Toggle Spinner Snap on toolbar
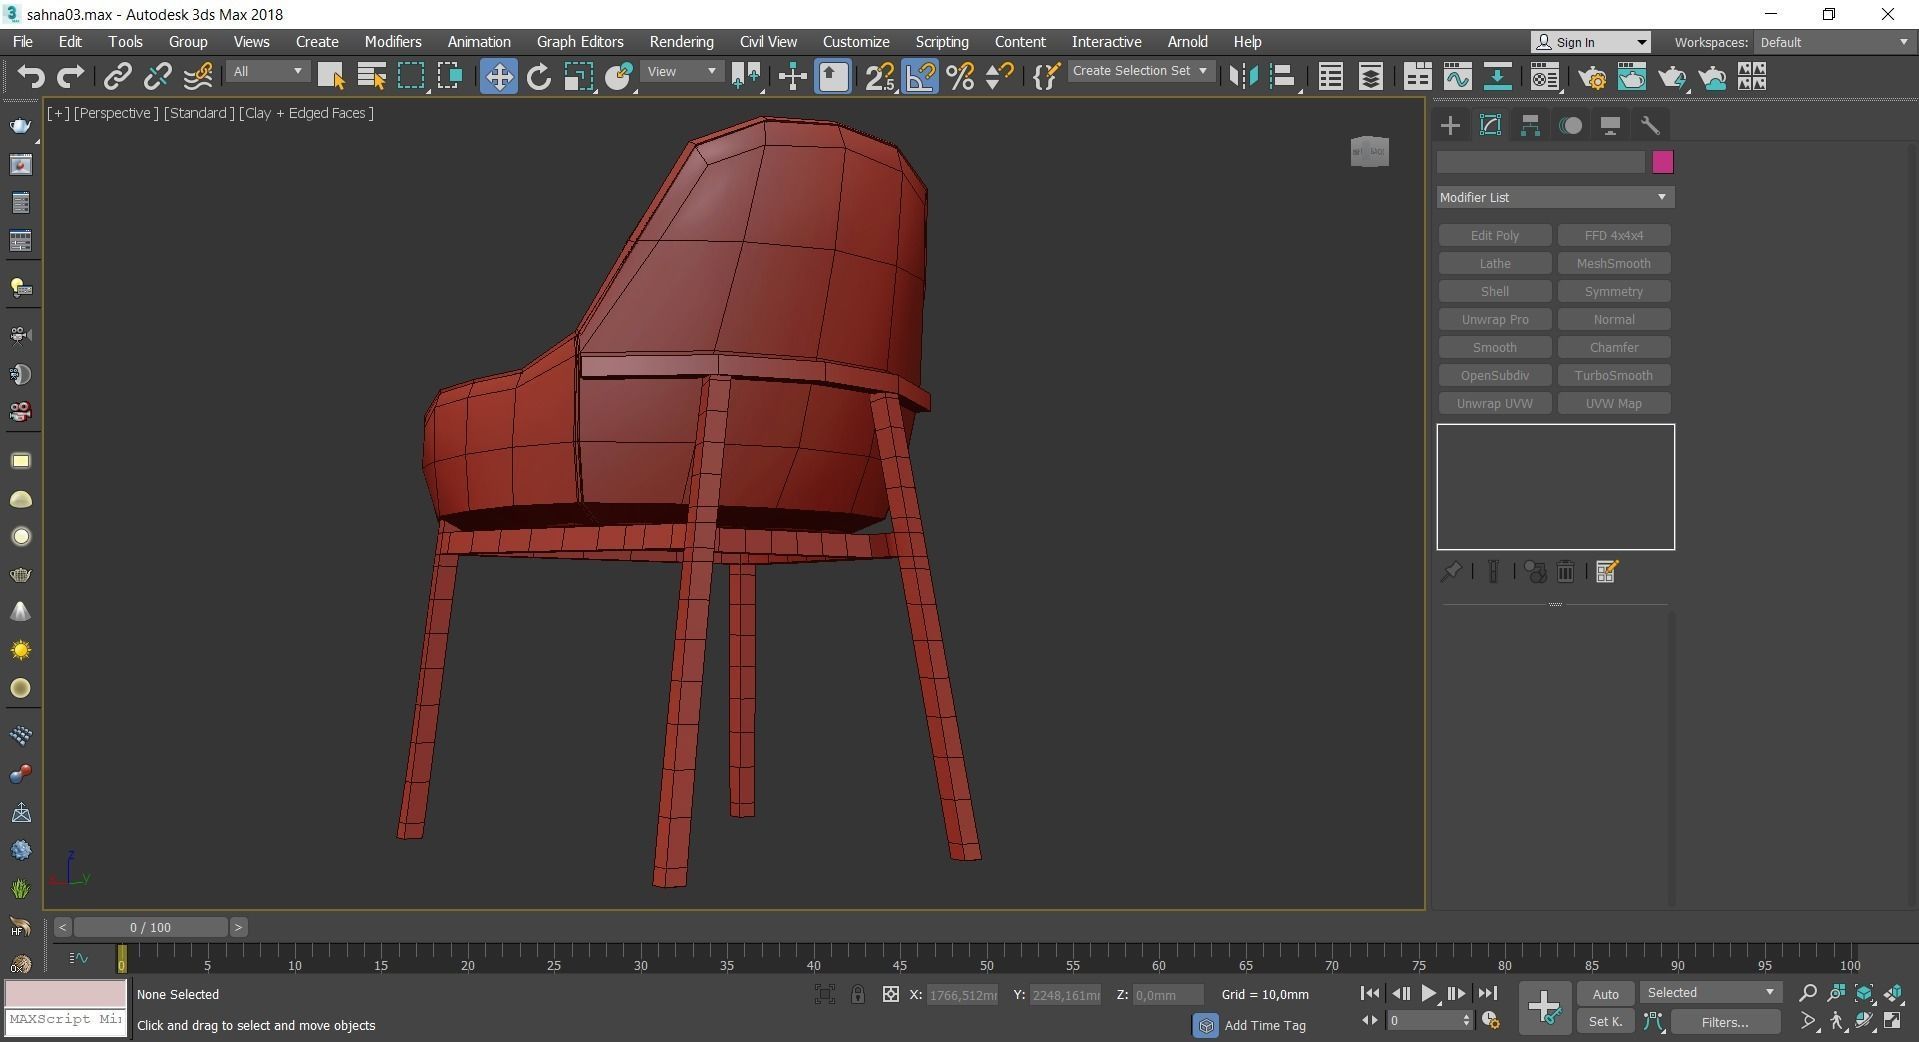The height and width of the screenshot is (1042, 1919). [999, 76]
